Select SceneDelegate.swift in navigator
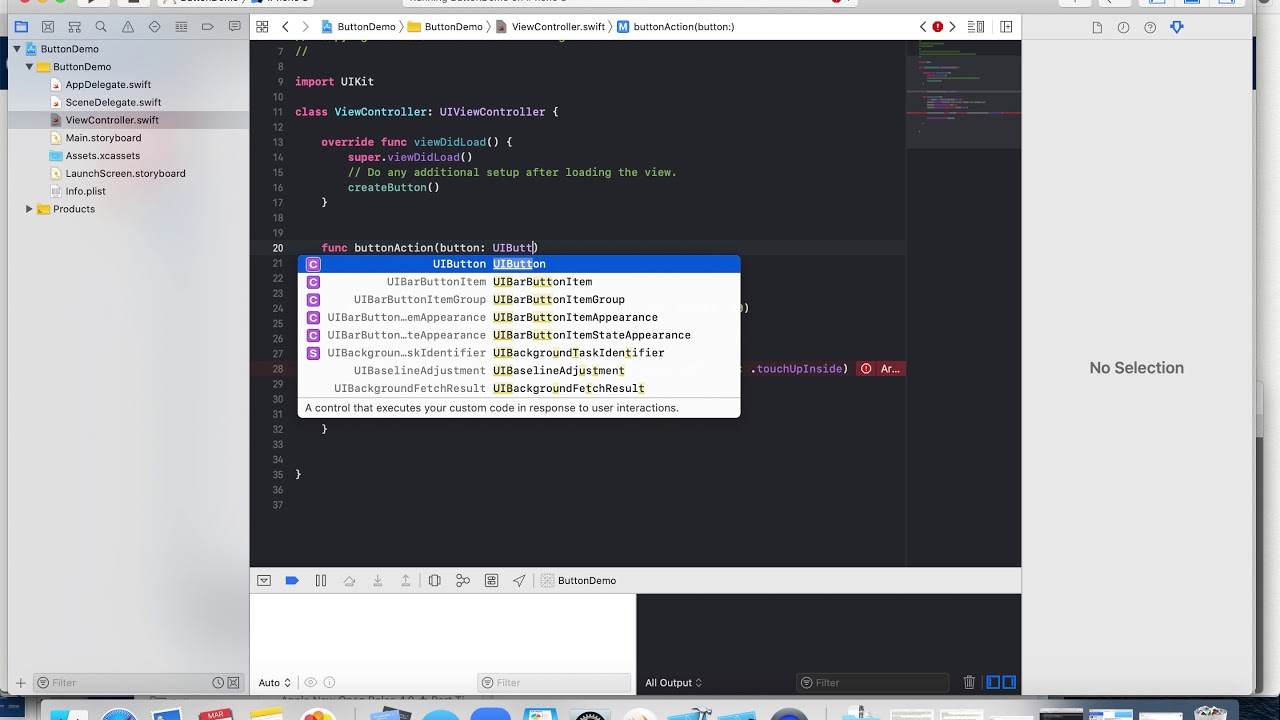 click(113, 102)
